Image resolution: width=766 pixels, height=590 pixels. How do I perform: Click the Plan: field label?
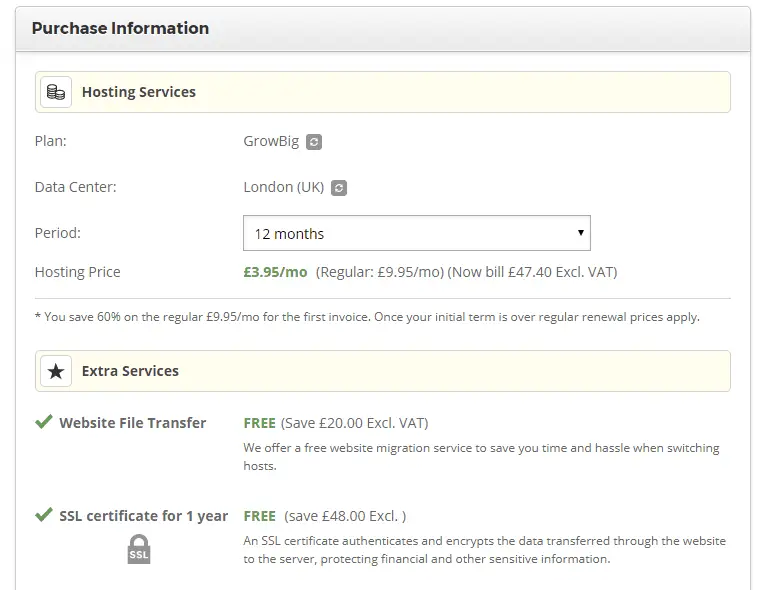[x=51, y=141]
